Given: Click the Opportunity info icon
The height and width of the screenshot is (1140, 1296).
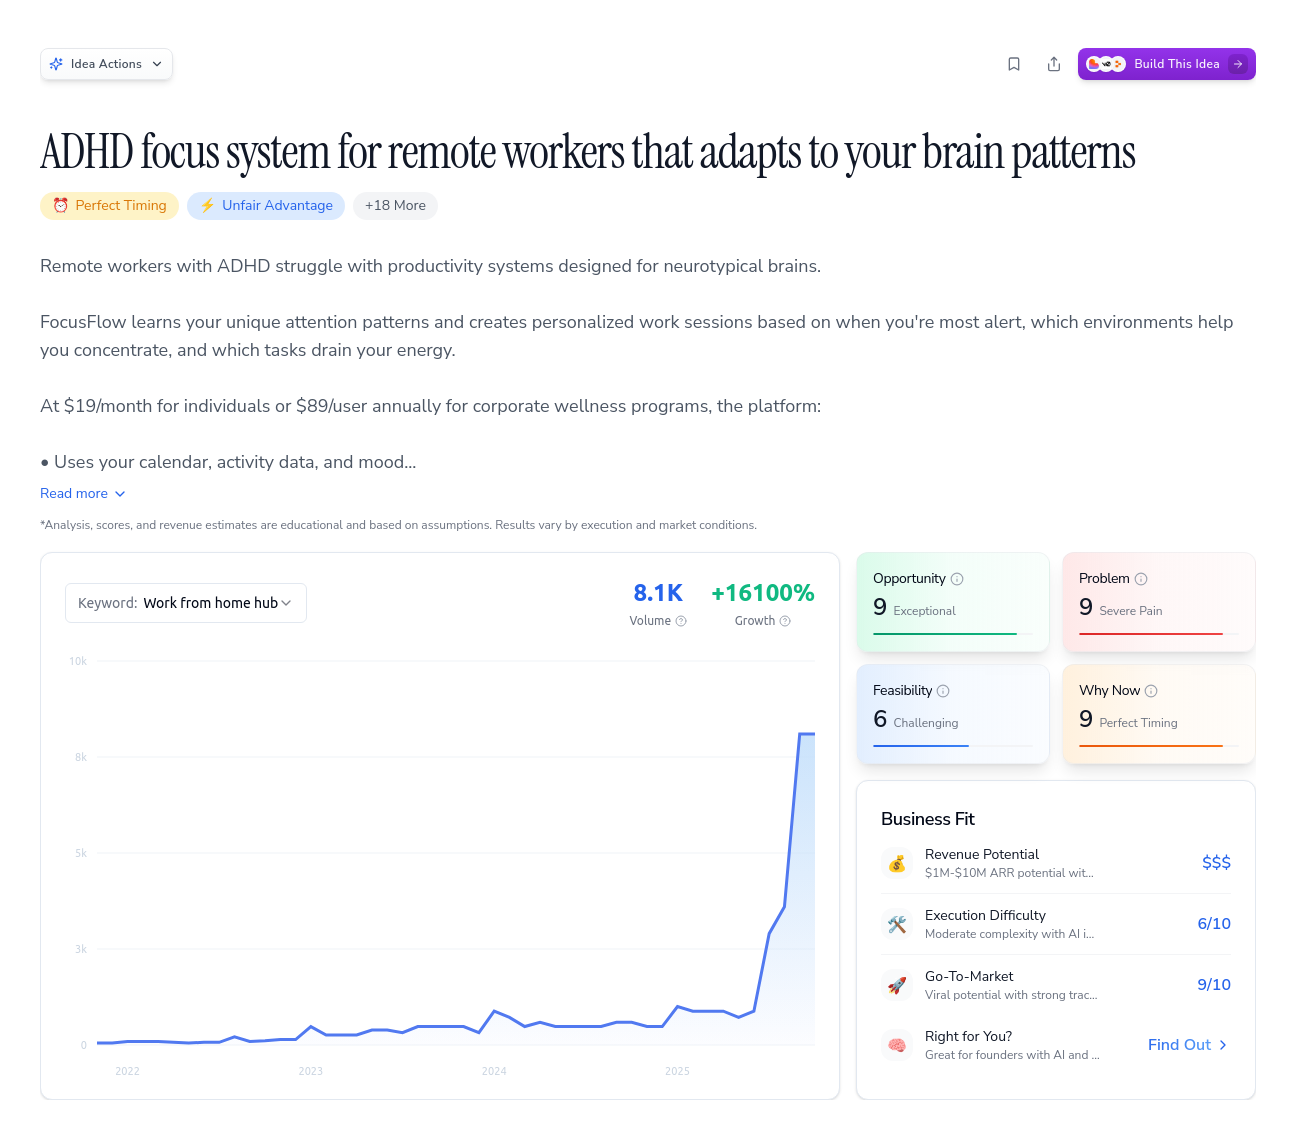Looking at the screenshot, I should [958, 578].
